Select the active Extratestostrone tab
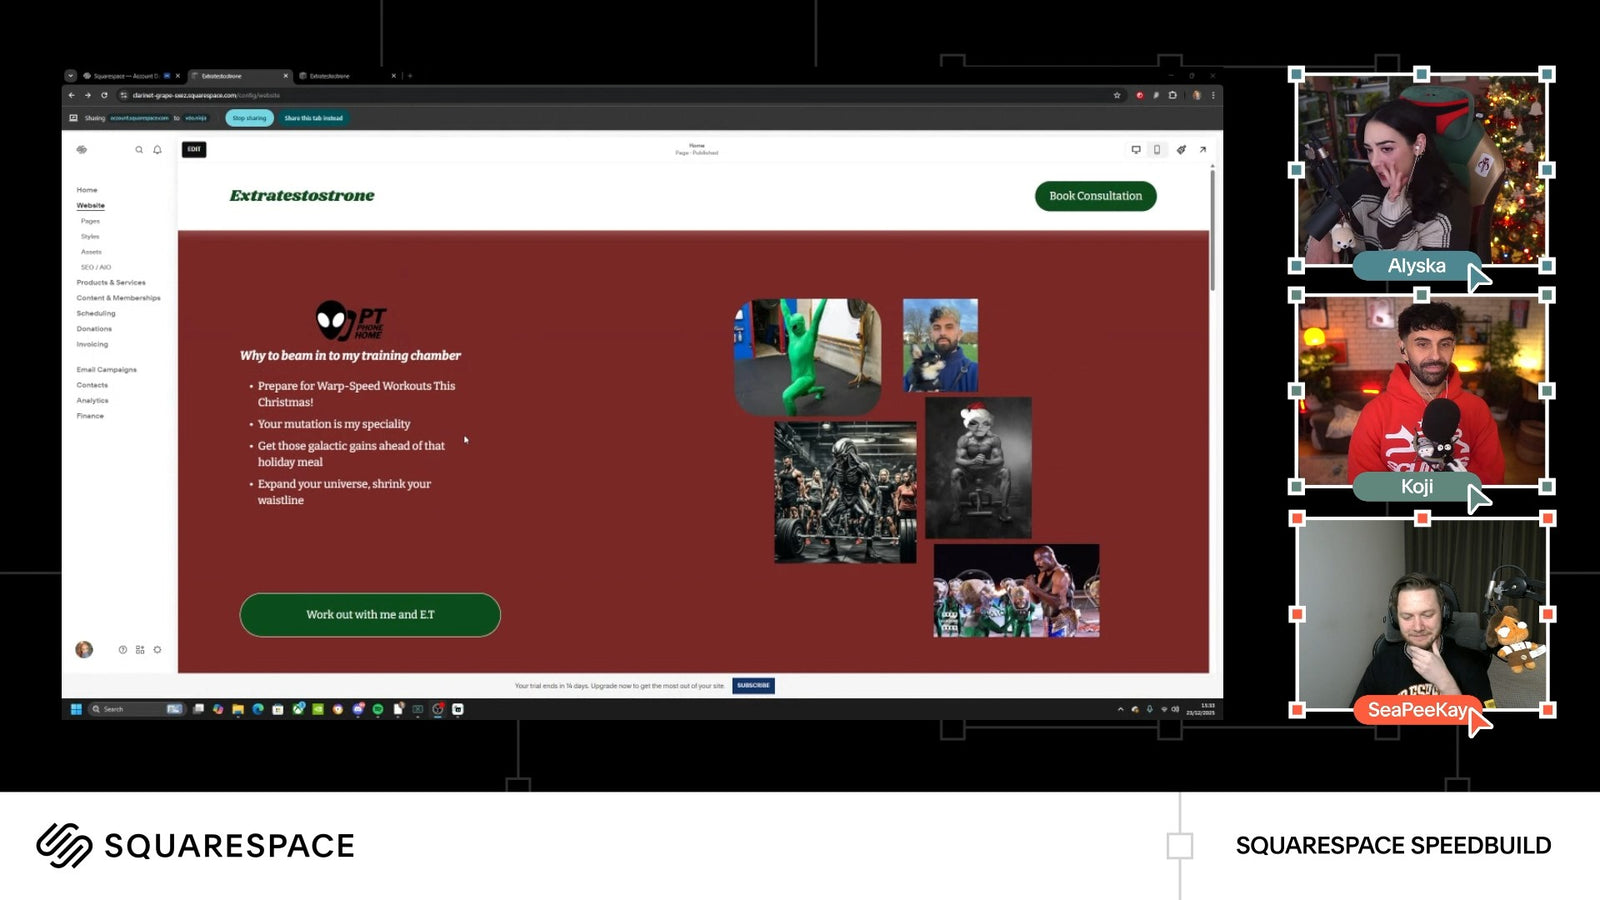 click(239, 76)
